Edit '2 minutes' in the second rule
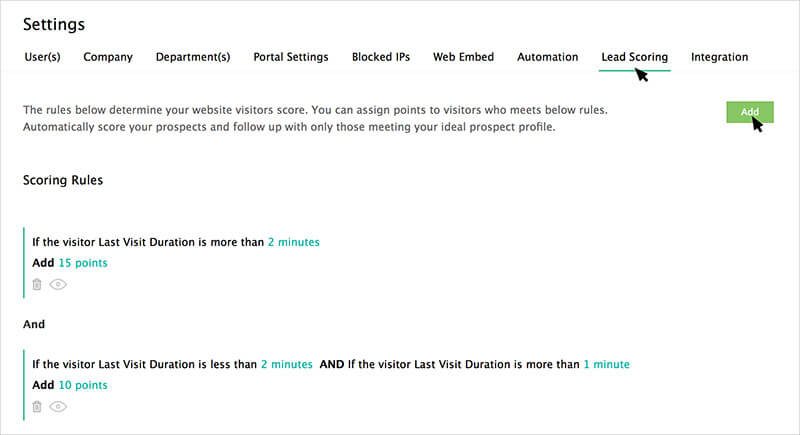Screen dimensions: 800x435 coord(286,364)
